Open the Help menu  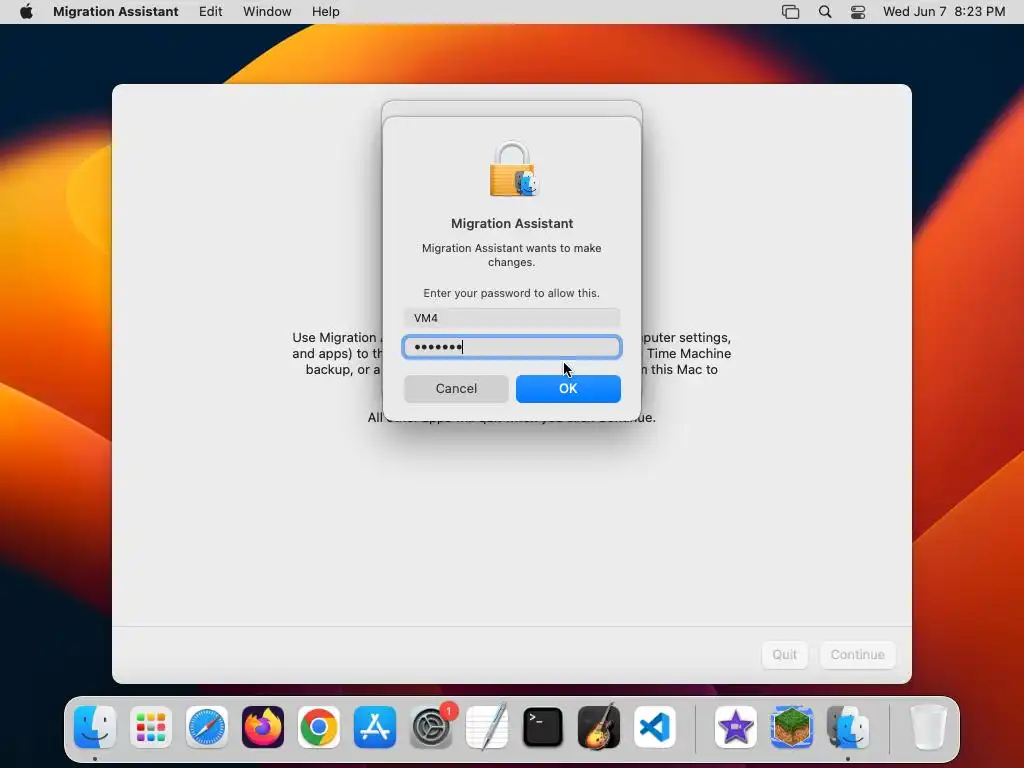pyautogui.click(x=325, y=12)
